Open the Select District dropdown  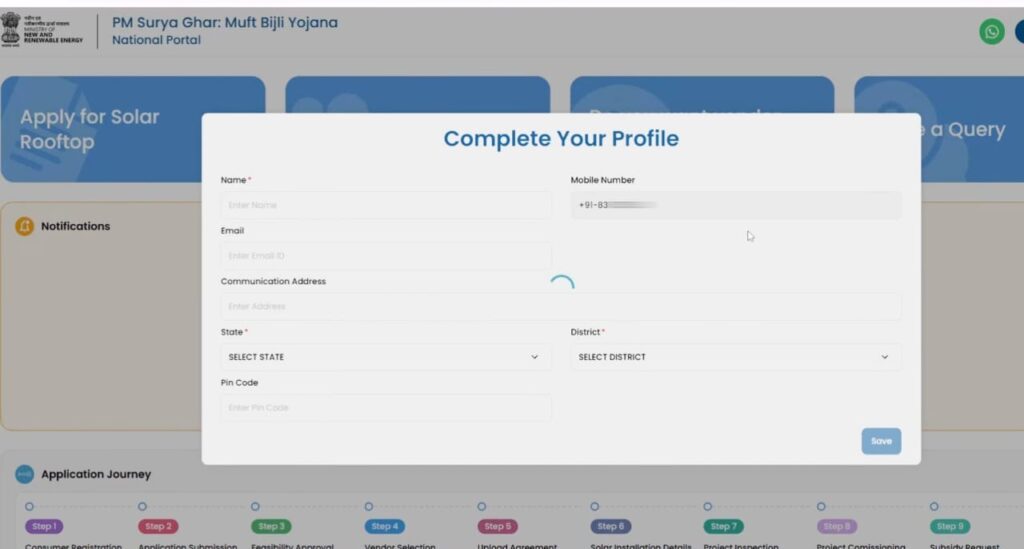(736, 357)
